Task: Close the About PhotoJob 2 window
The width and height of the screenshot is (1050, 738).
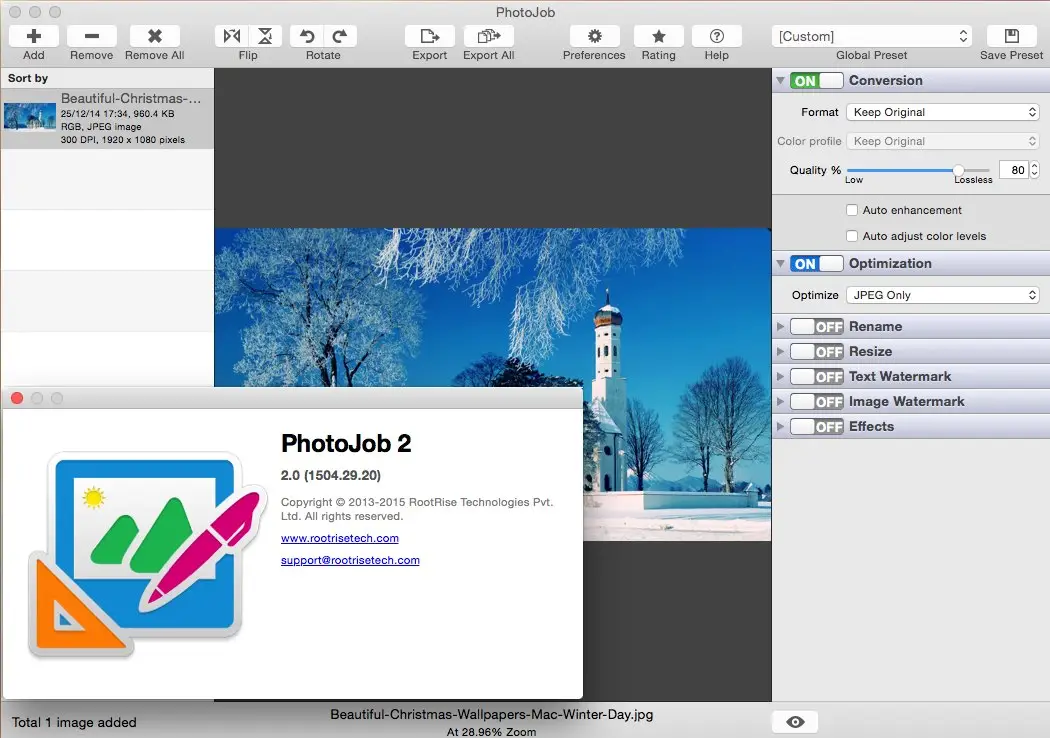Action: 17,398
